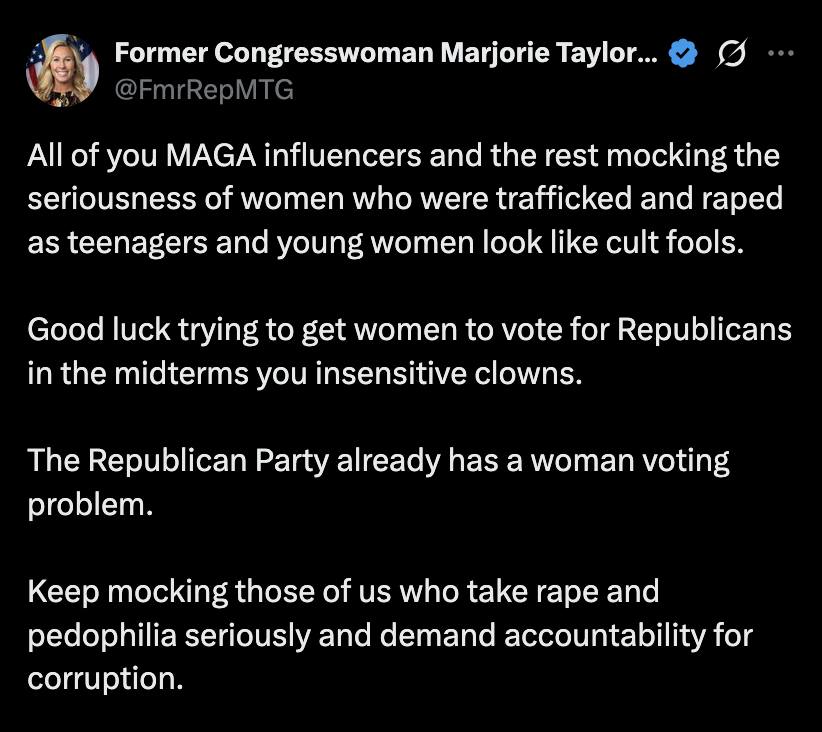Click the word "MAGA" in the post
This screenshot has height=732, width=822.
[x=211, y=157]
